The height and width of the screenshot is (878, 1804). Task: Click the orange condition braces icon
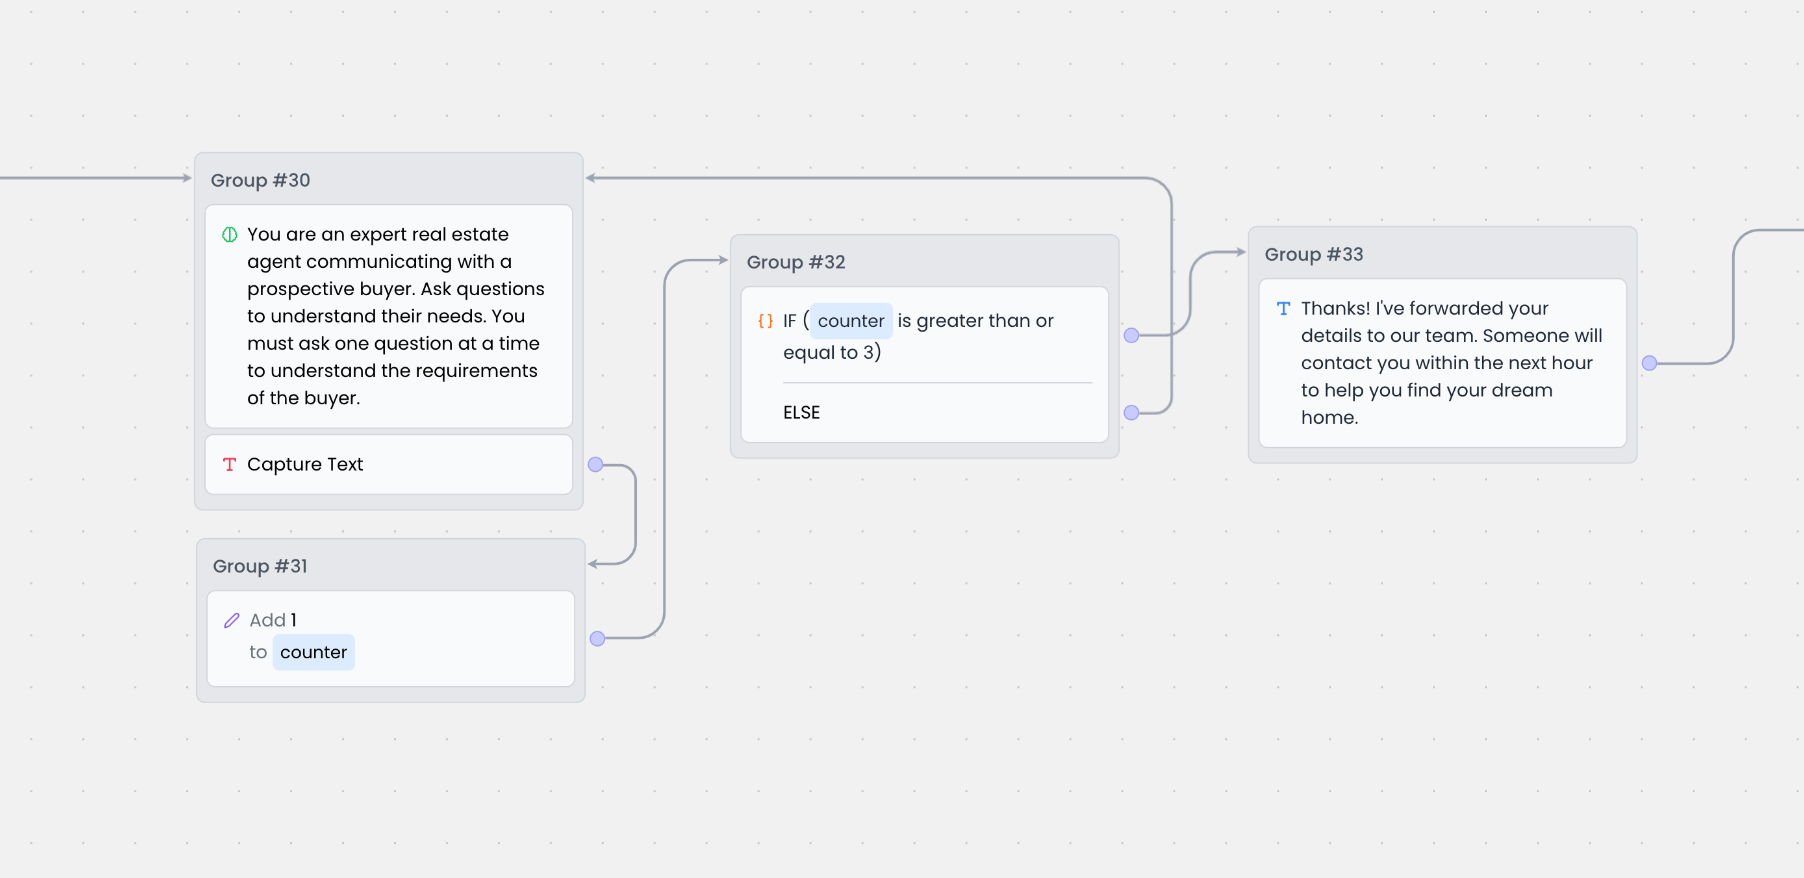tap(765, 321)
